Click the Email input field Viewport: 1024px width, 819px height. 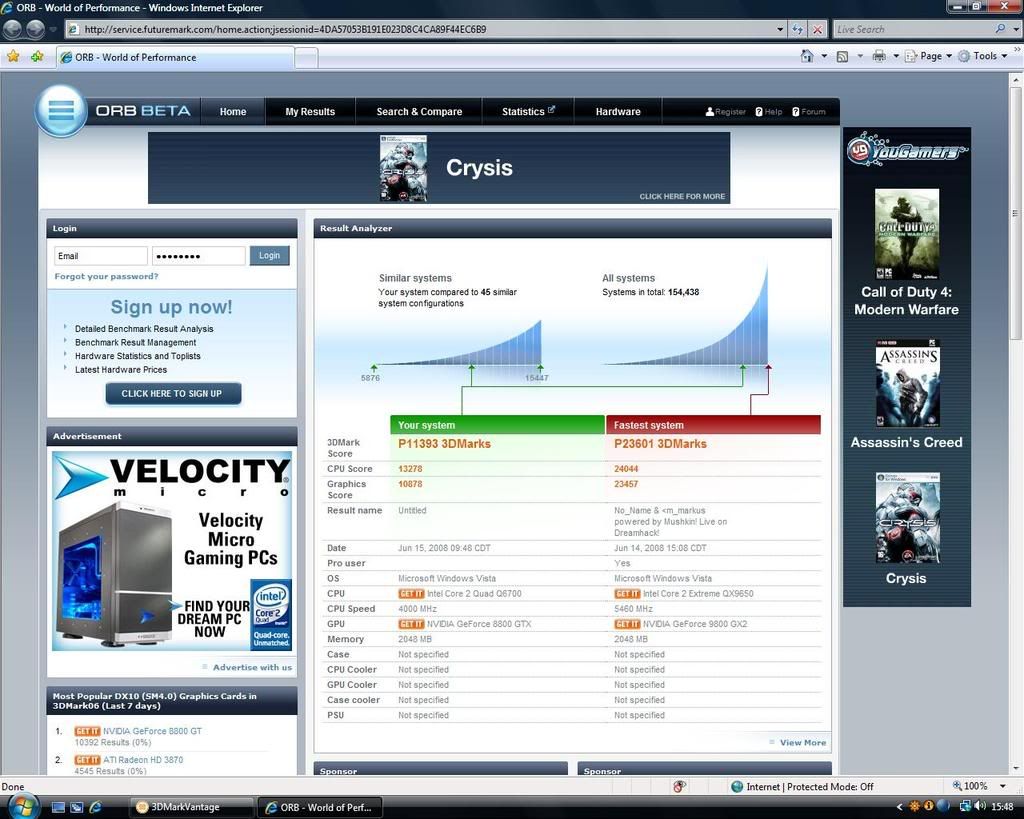pyautogui.click(x=101, y=255)
